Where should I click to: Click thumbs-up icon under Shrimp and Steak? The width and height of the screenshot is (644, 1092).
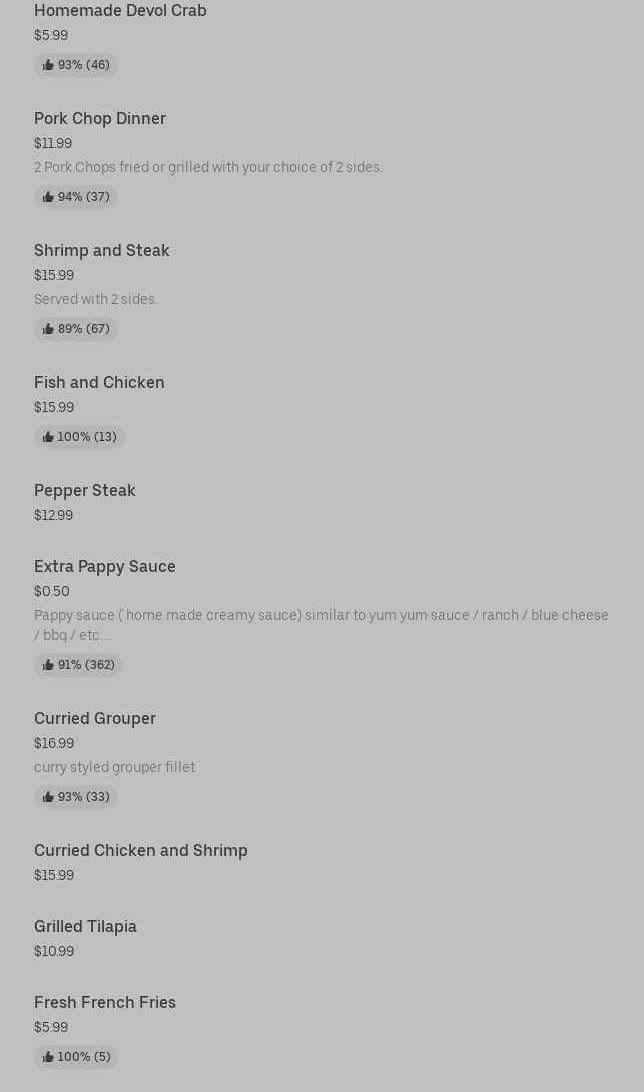tap(48, 329)
